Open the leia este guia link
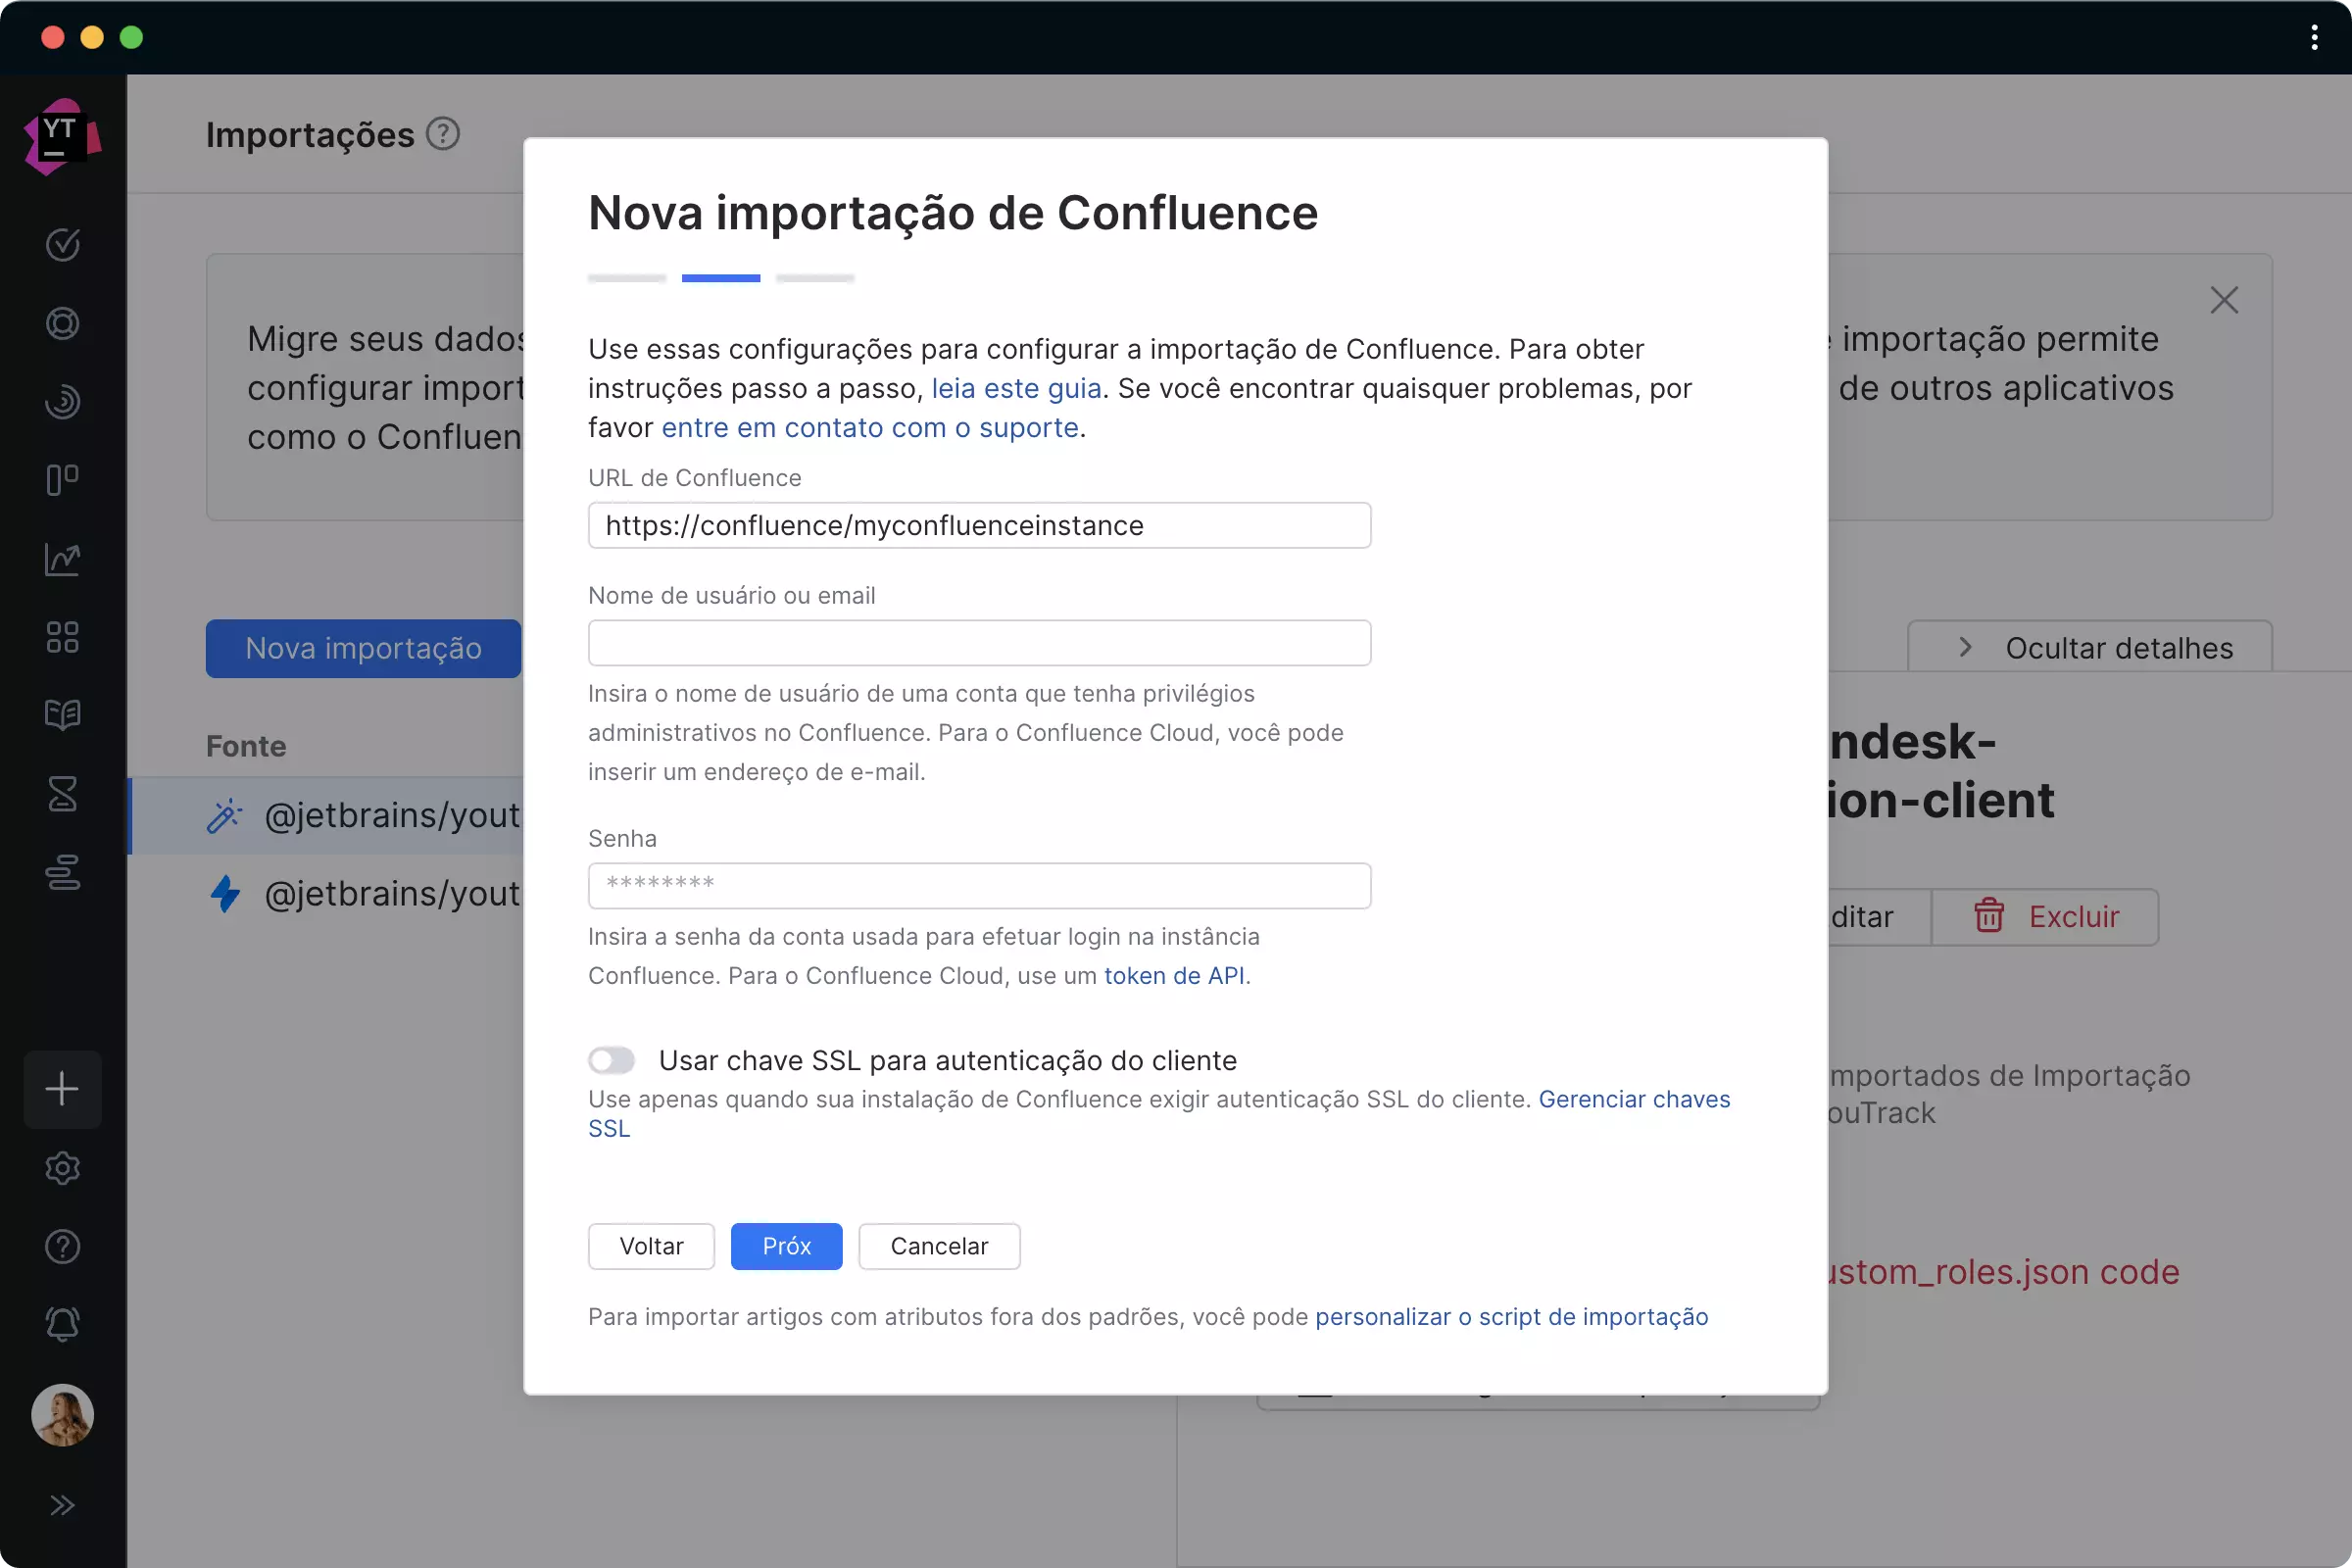Viewport: 2352px width, 1568px height. pos(1015,388)
